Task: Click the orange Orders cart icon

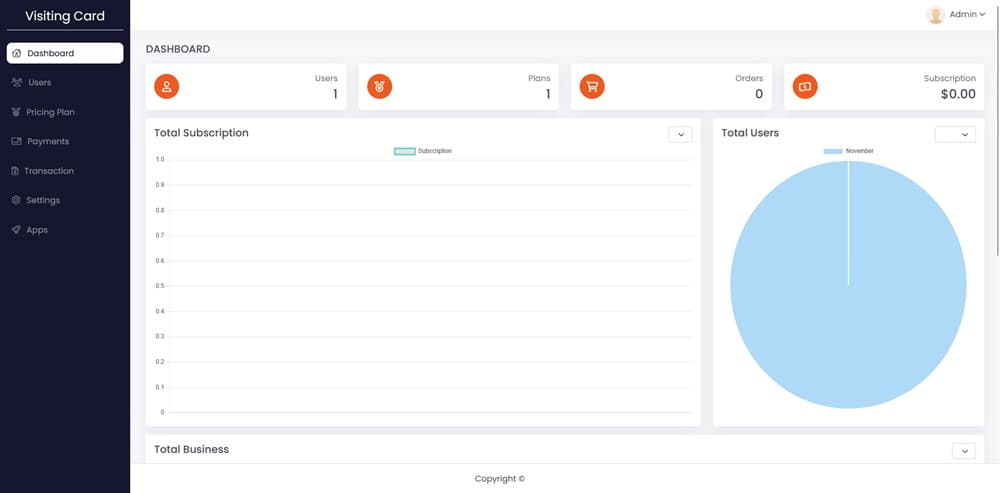Action: (x=592, y=87)
